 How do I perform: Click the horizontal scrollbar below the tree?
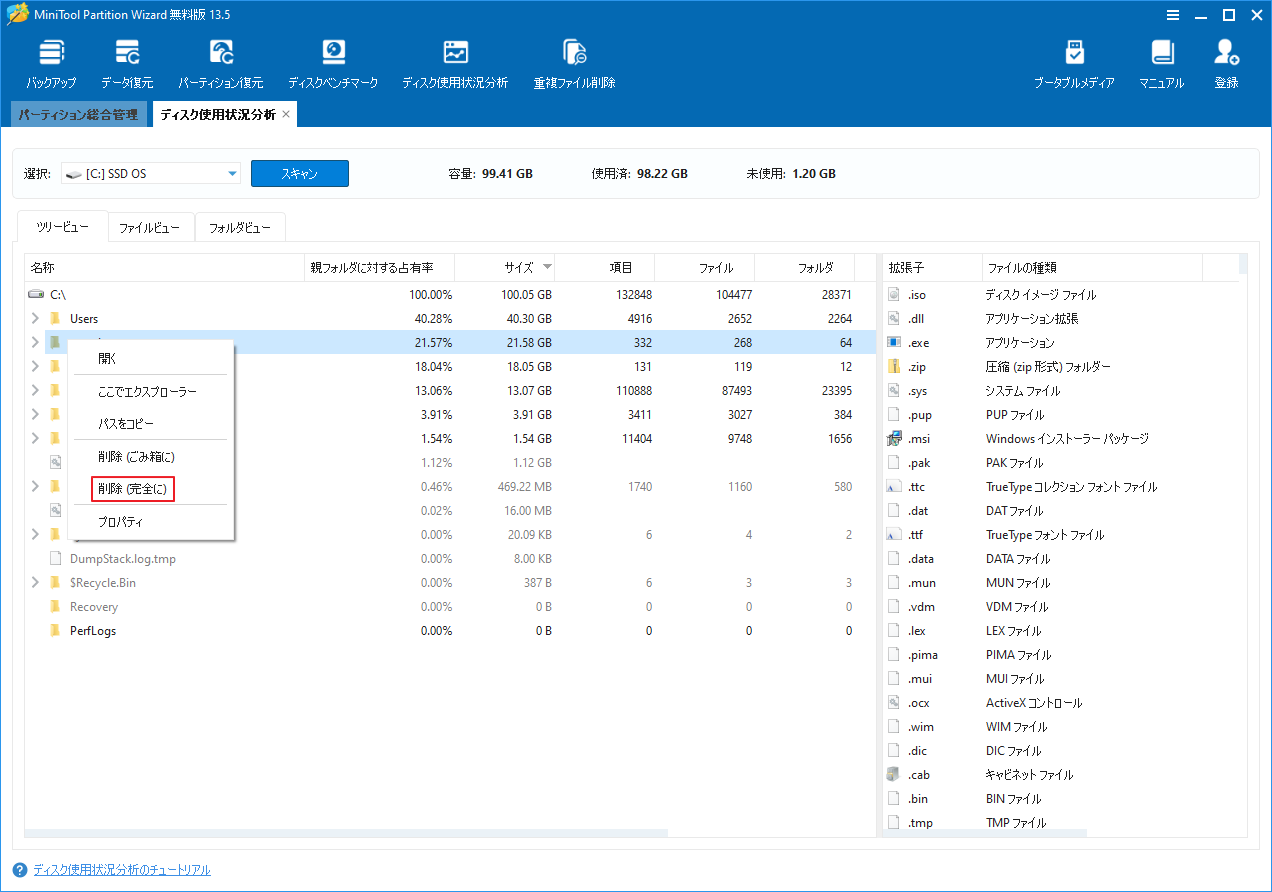(348, 831)
